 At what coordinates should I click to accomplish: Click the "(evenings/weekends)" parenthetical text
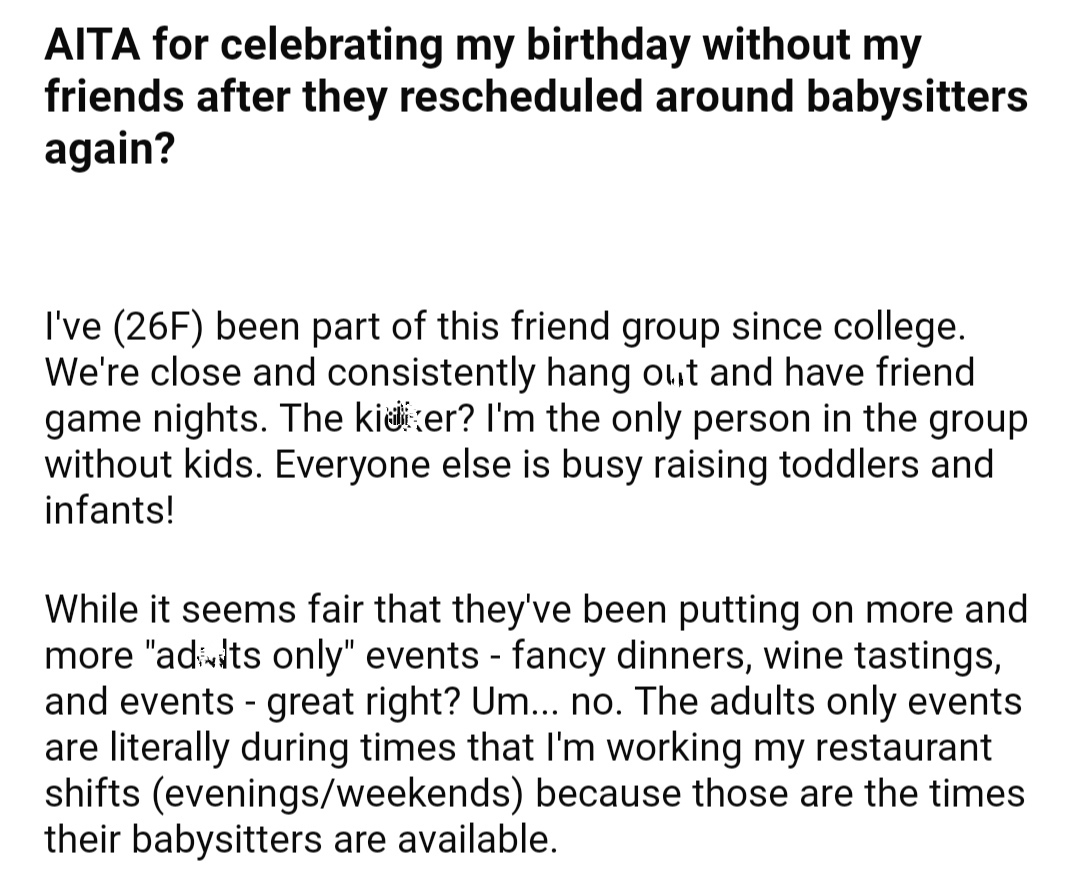coord(335,794)
